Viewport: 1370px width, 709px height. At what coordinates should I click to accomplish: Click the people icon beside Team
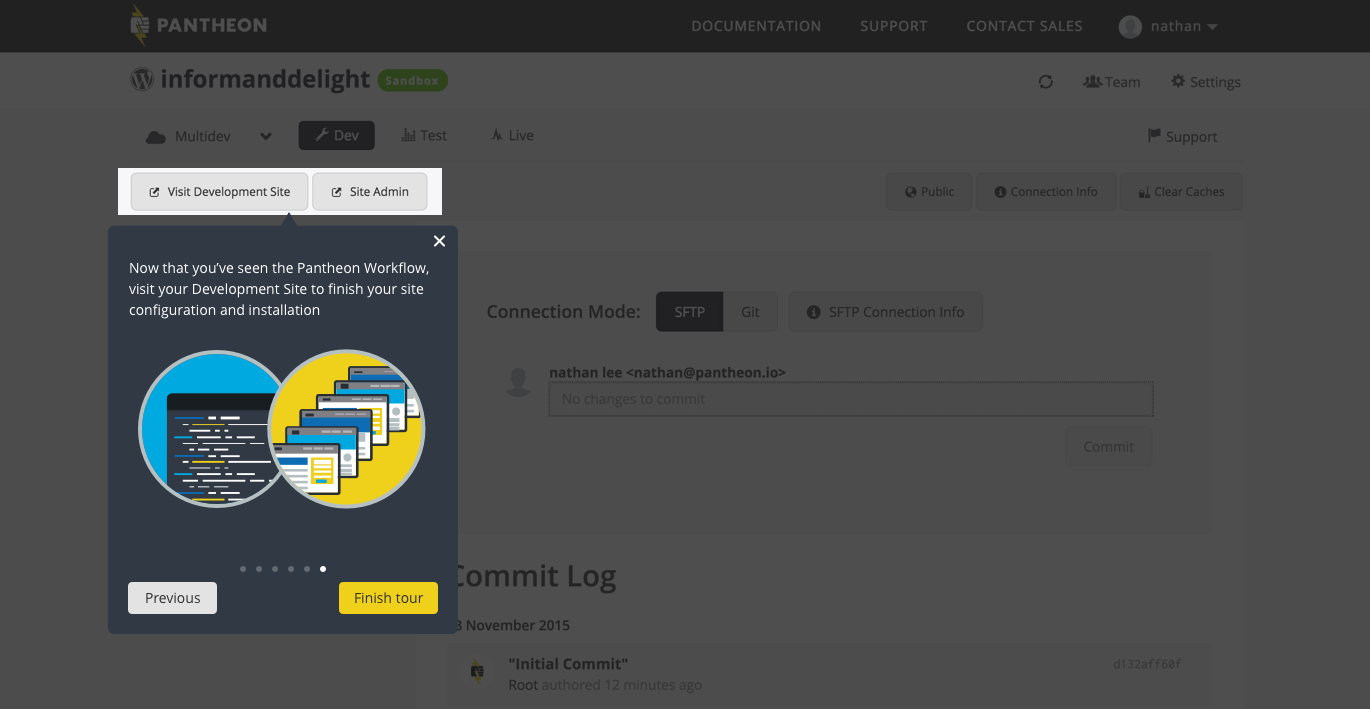(x=1092, y=82)
